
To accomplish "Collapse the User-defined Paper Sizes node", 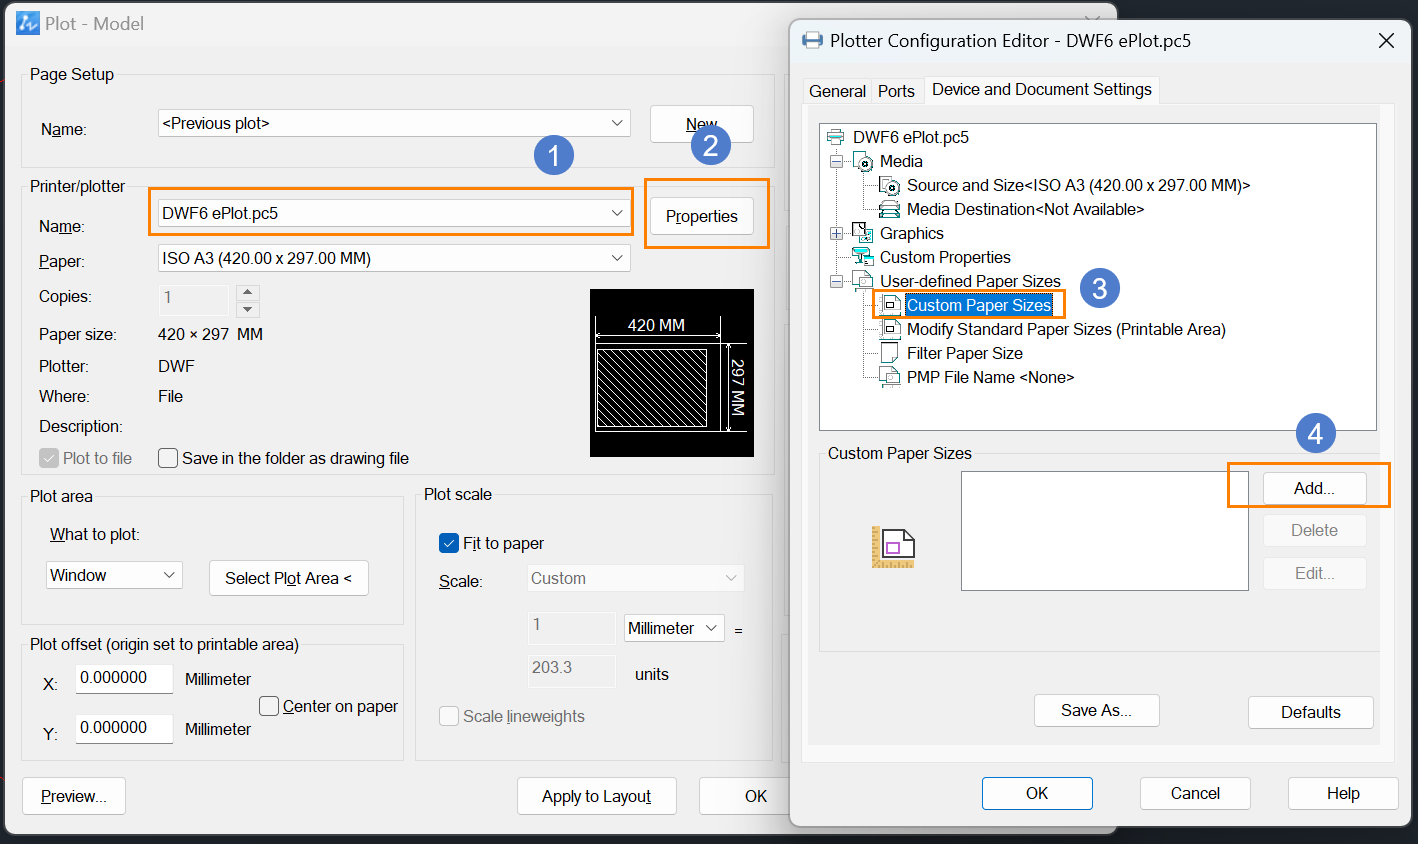I will (836, 281).
